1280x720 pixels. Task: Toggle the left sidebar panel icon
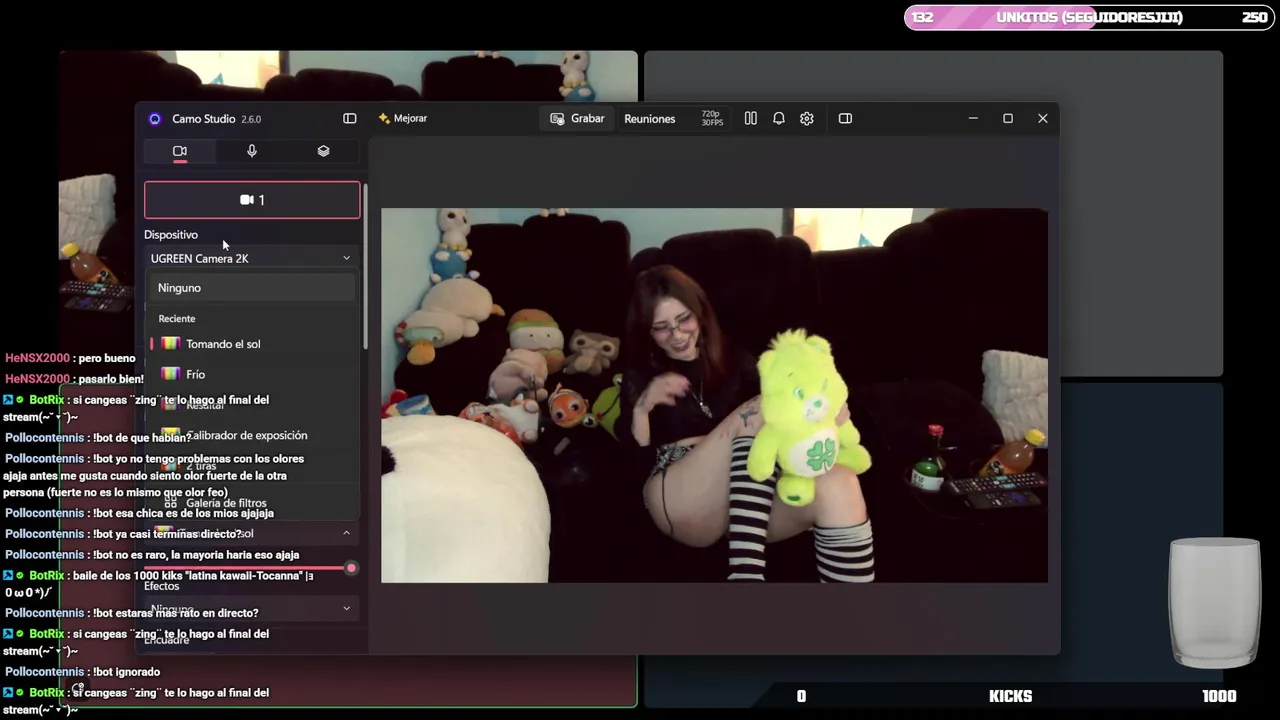click(350, 118)
